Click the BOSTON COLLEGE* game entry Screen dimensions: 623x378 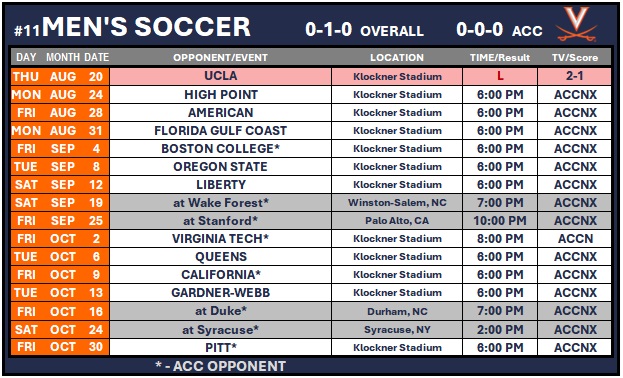[221, 149]
